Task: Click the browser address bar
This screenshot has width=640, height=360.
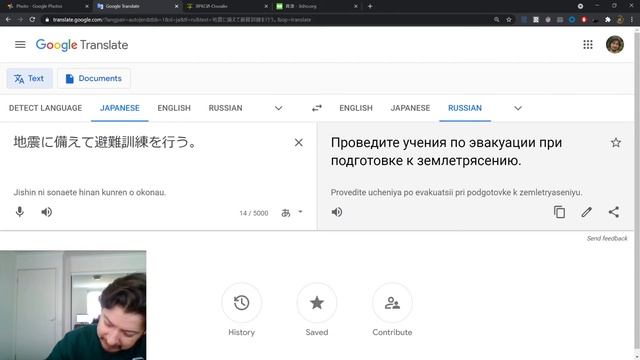Action: 269,20
